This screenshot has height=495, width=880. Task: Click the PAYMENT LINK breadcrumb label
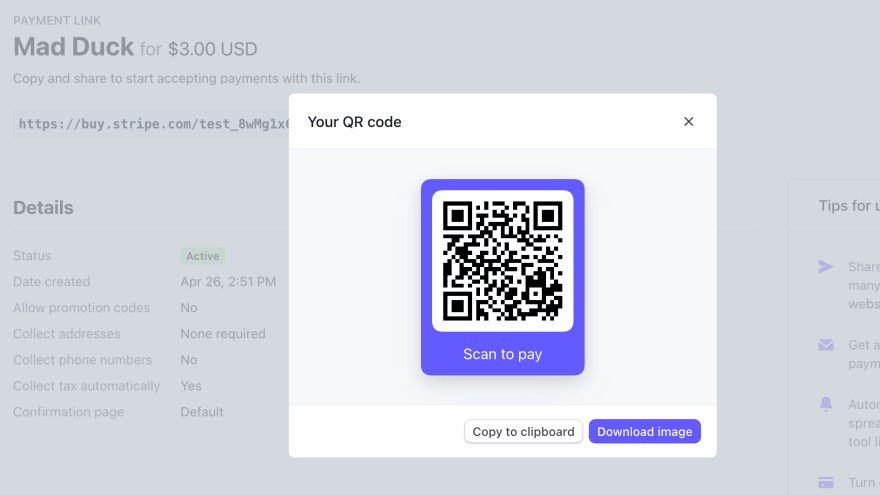57,21
